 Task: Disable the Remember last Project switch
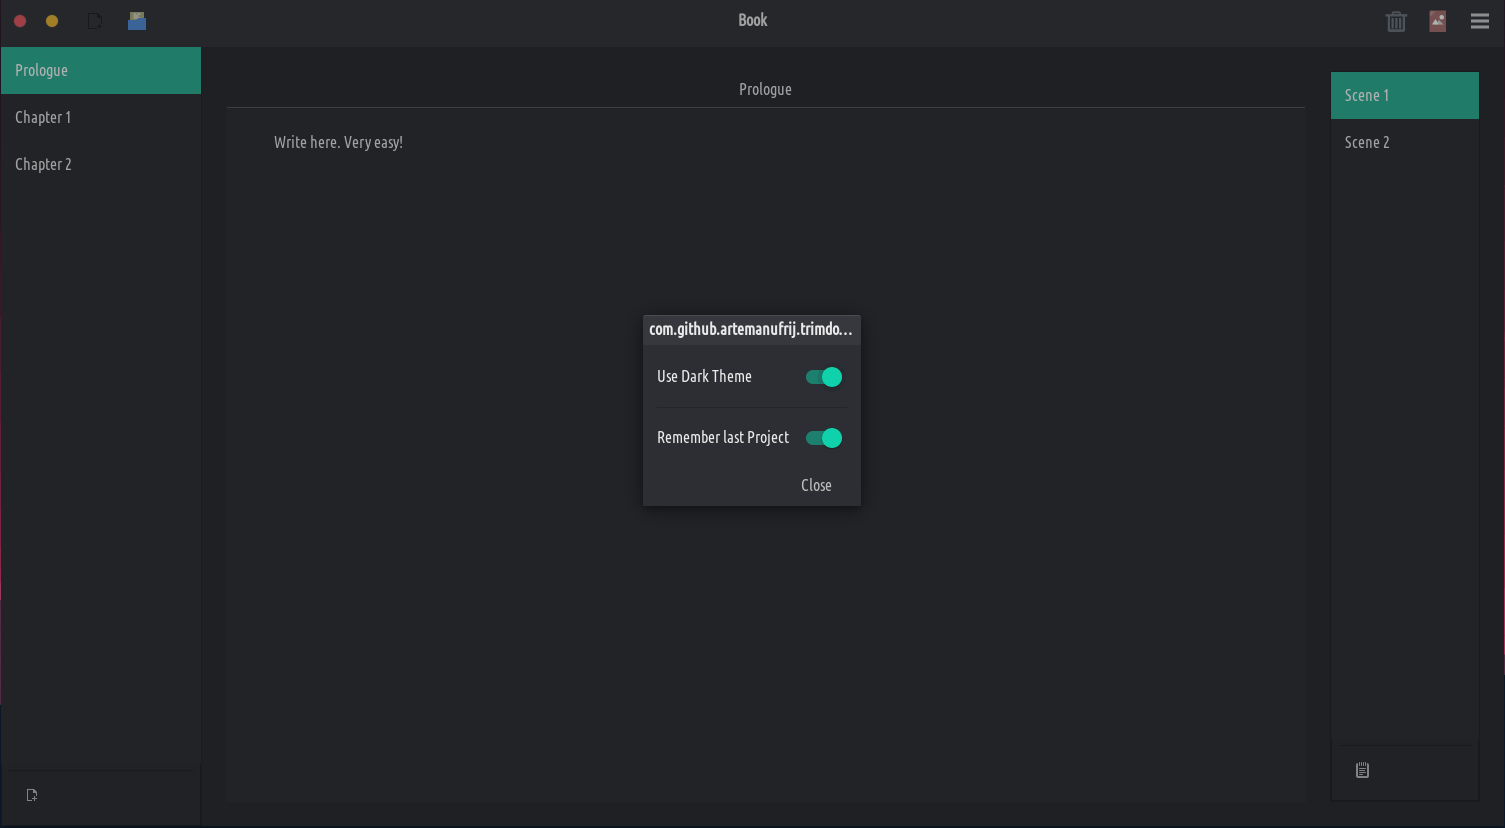click(824, 438)
